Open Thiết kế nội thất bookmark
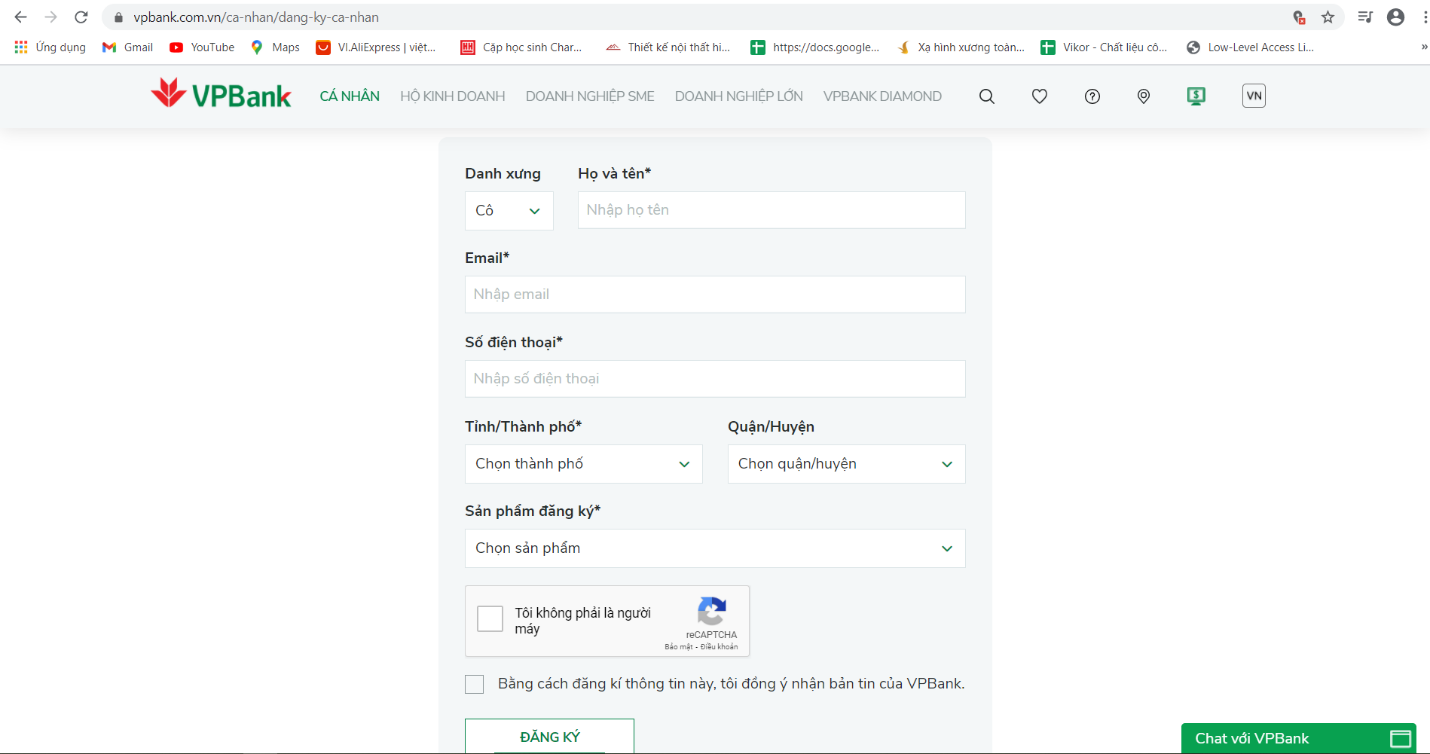The height and width of the screenshot is (754, 1430). point(667,47)
